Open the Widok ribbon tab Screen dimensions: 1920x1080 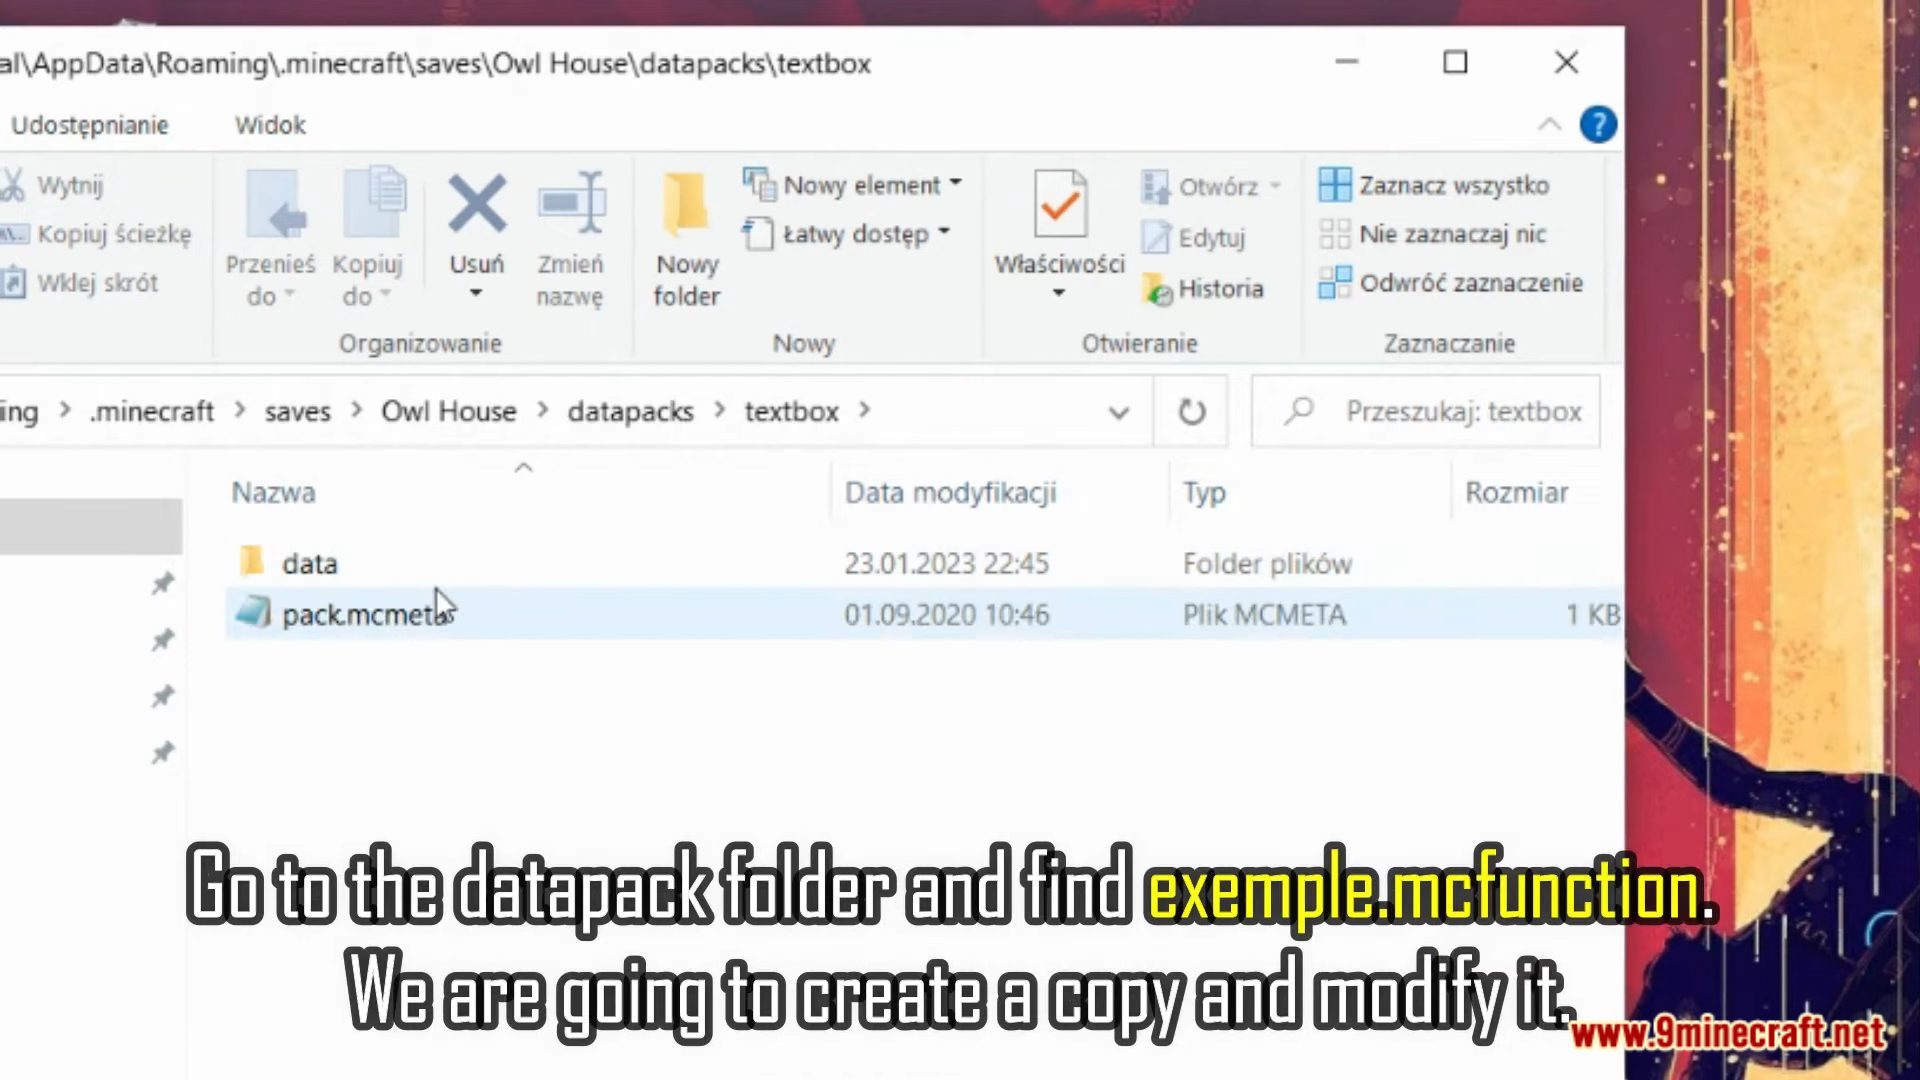pyautogui.click(x=270, y=125)
